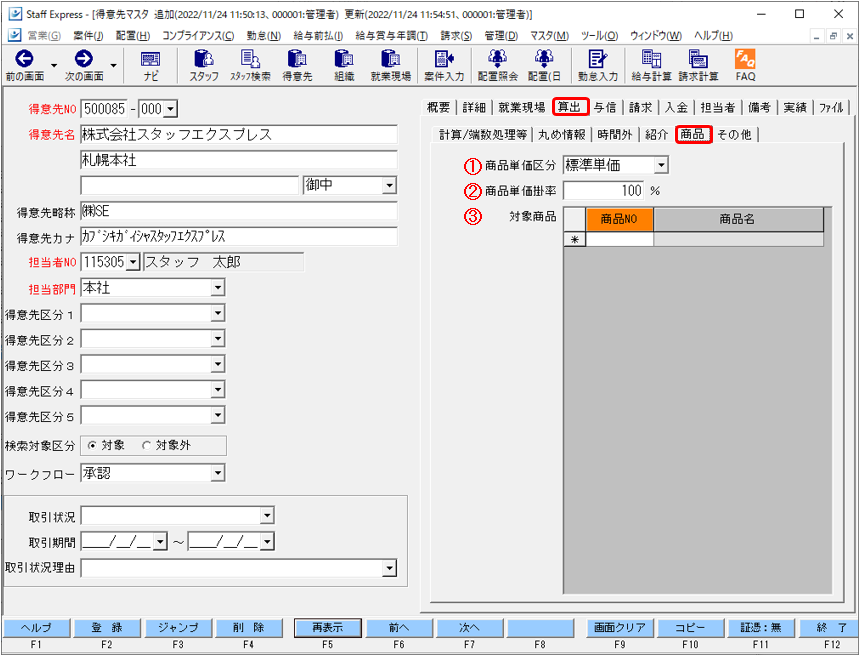Image resolution: width=859 pixels, height=656 pixels.
Task: Open the 得意先NO branch 000 dropdown
Action: coord(170,109)
